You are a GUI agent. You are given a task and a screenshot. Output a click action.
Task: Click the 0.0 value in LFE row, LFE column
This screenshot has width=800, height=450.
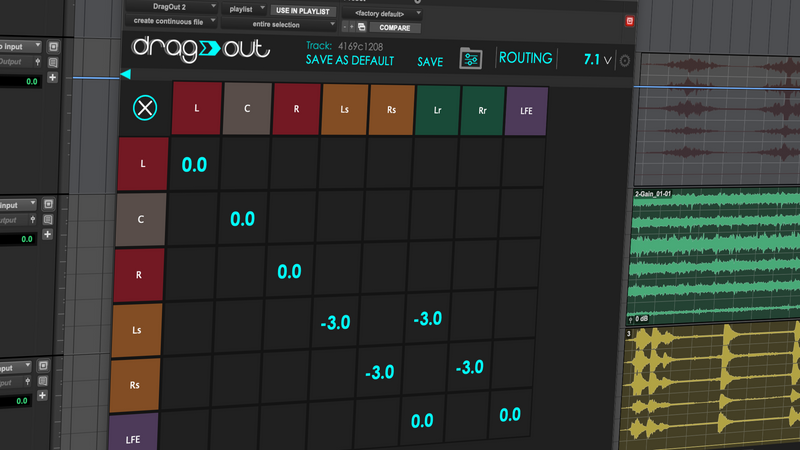(510, 415)
